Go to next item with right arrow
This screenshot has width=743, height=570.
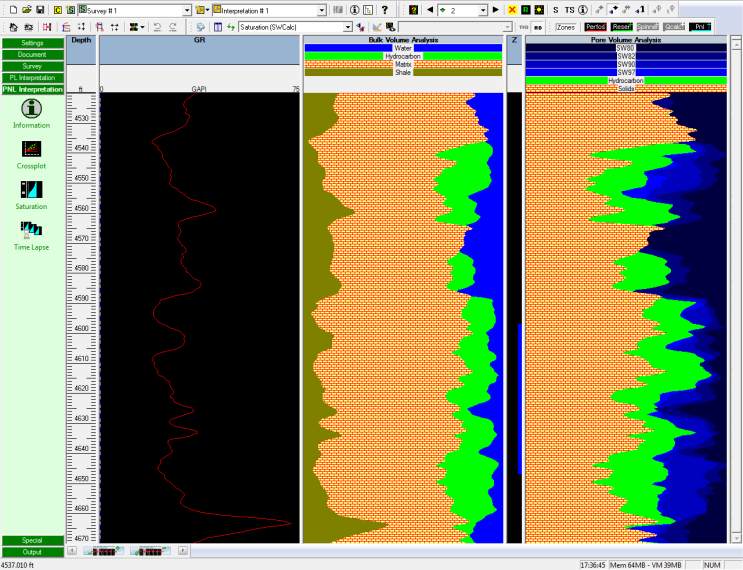pos(496,10)
